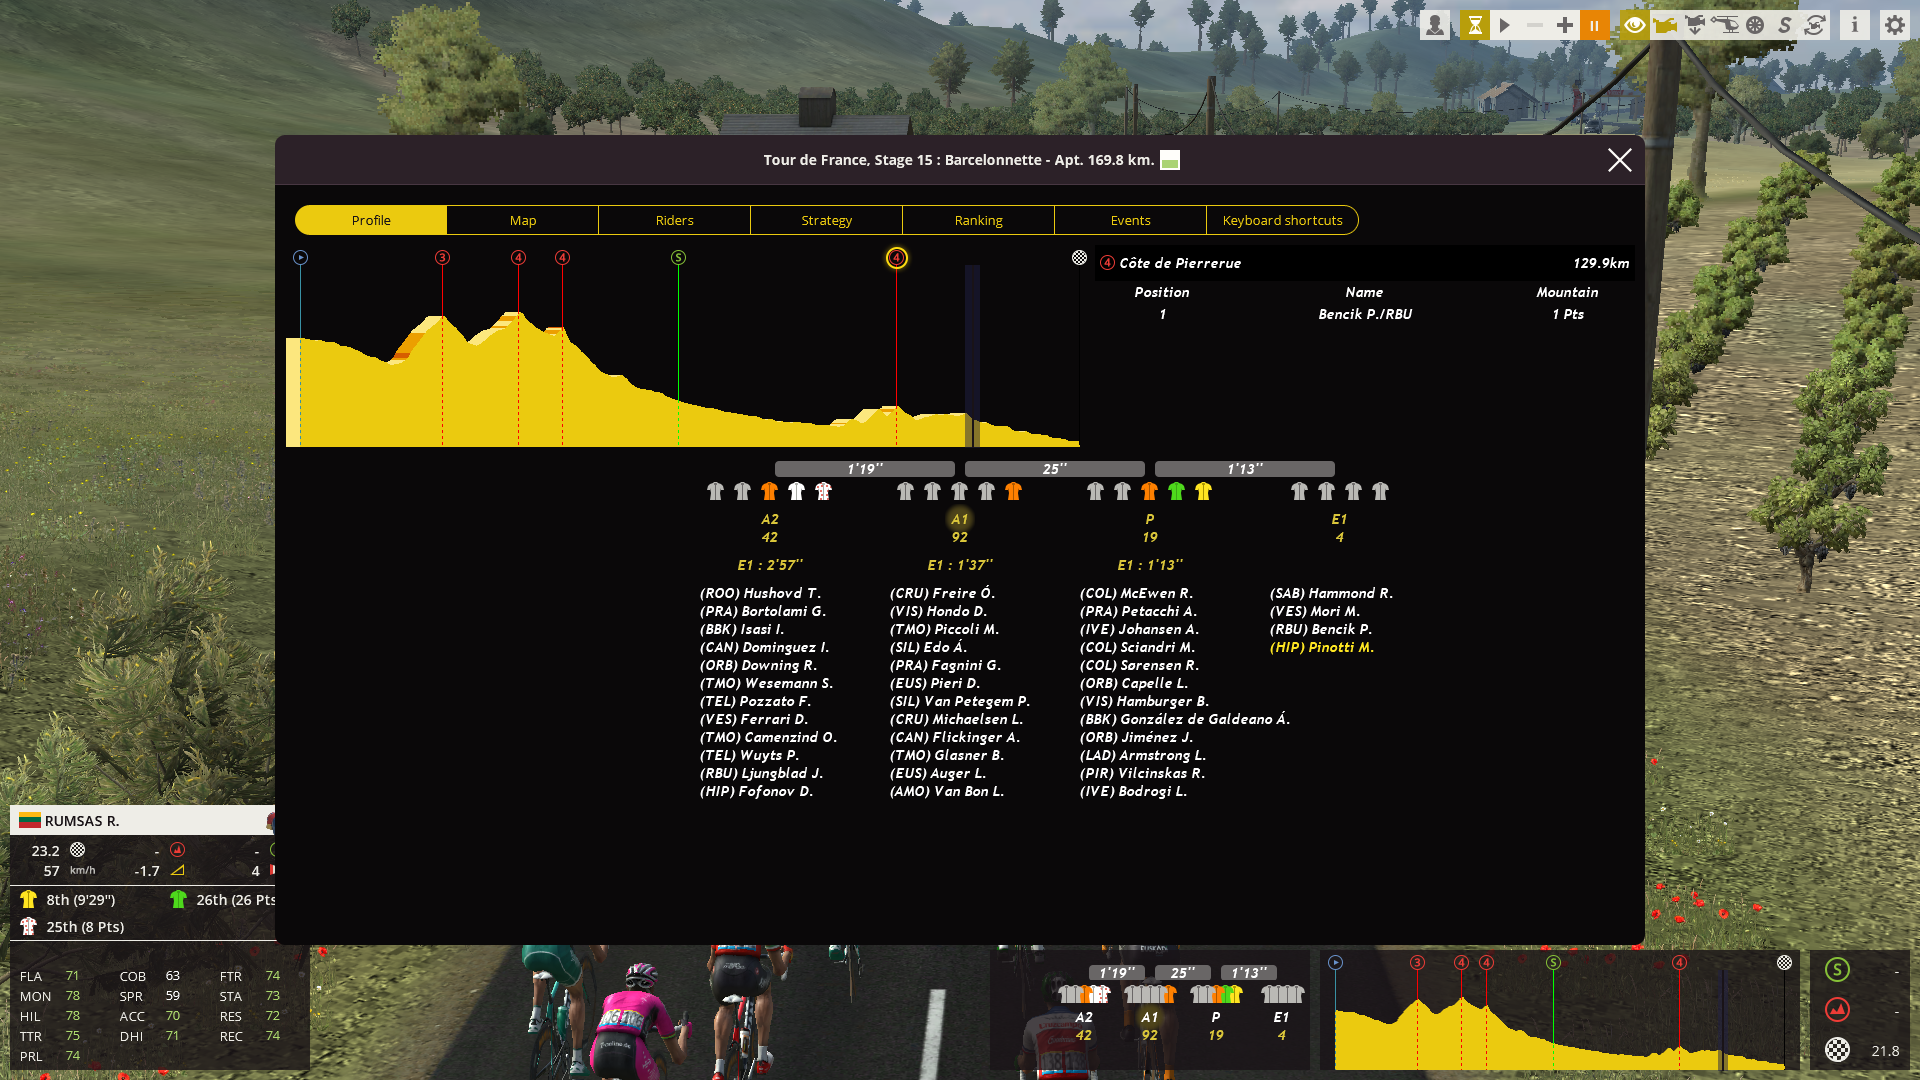This screenshot has width=1920, height=1080.
Task: Click the checkered flag beside 23.2 km
Action: click(77, 850)
